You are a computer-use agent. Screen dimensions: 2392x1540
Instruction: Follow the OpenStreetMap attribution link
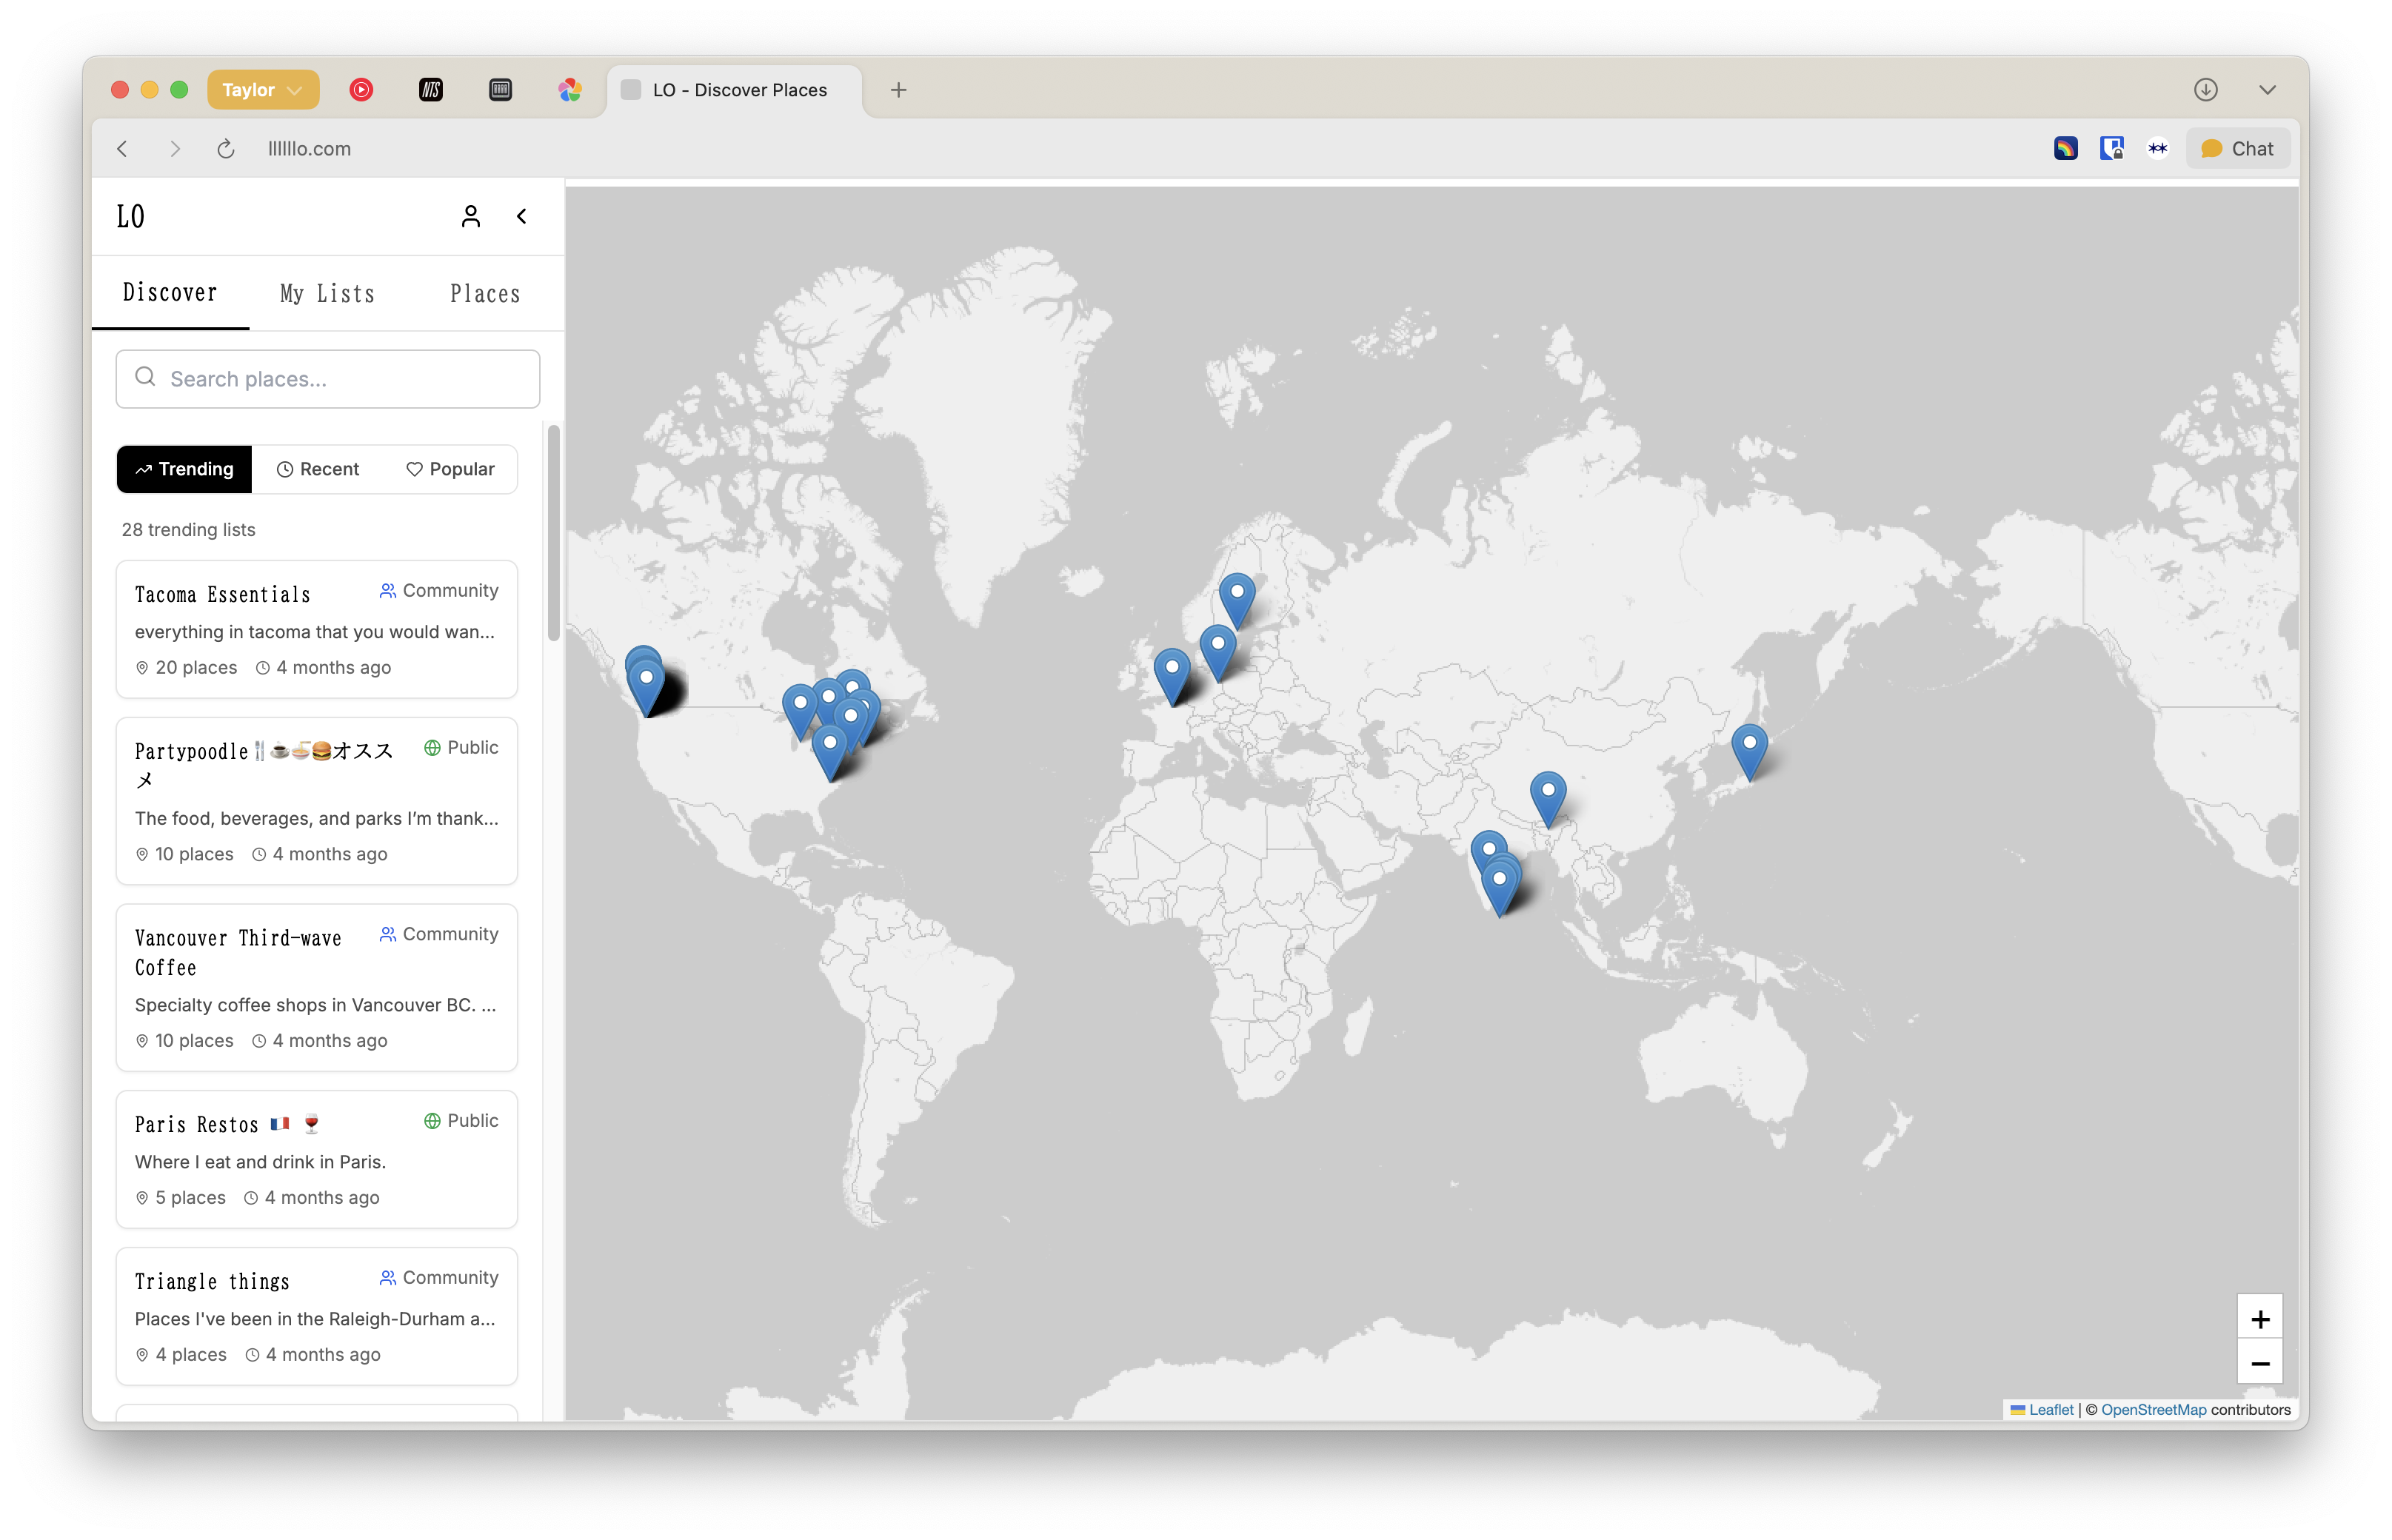coord(2153,1409)
